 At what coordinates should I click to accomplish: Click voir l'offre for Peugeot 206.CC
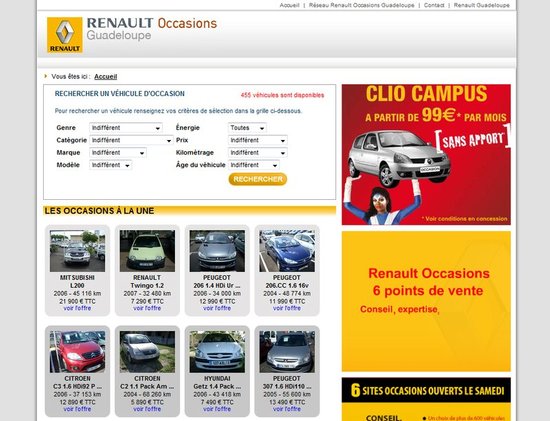[287, 308]
